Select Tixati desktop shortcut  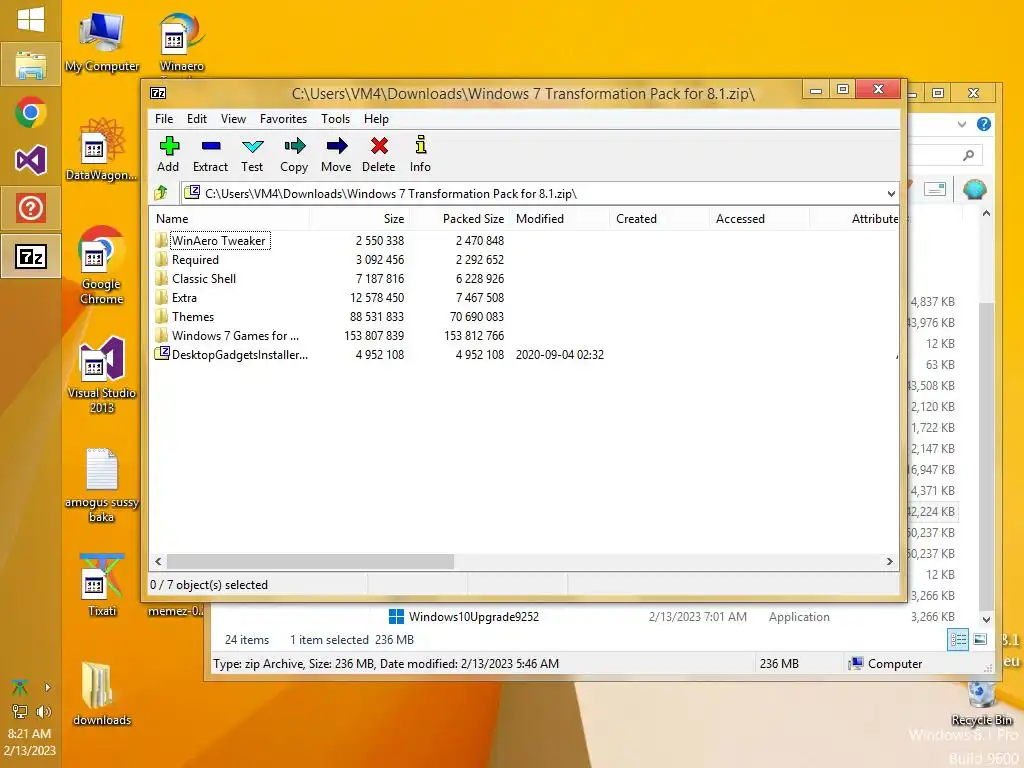(x=102, y=586)
